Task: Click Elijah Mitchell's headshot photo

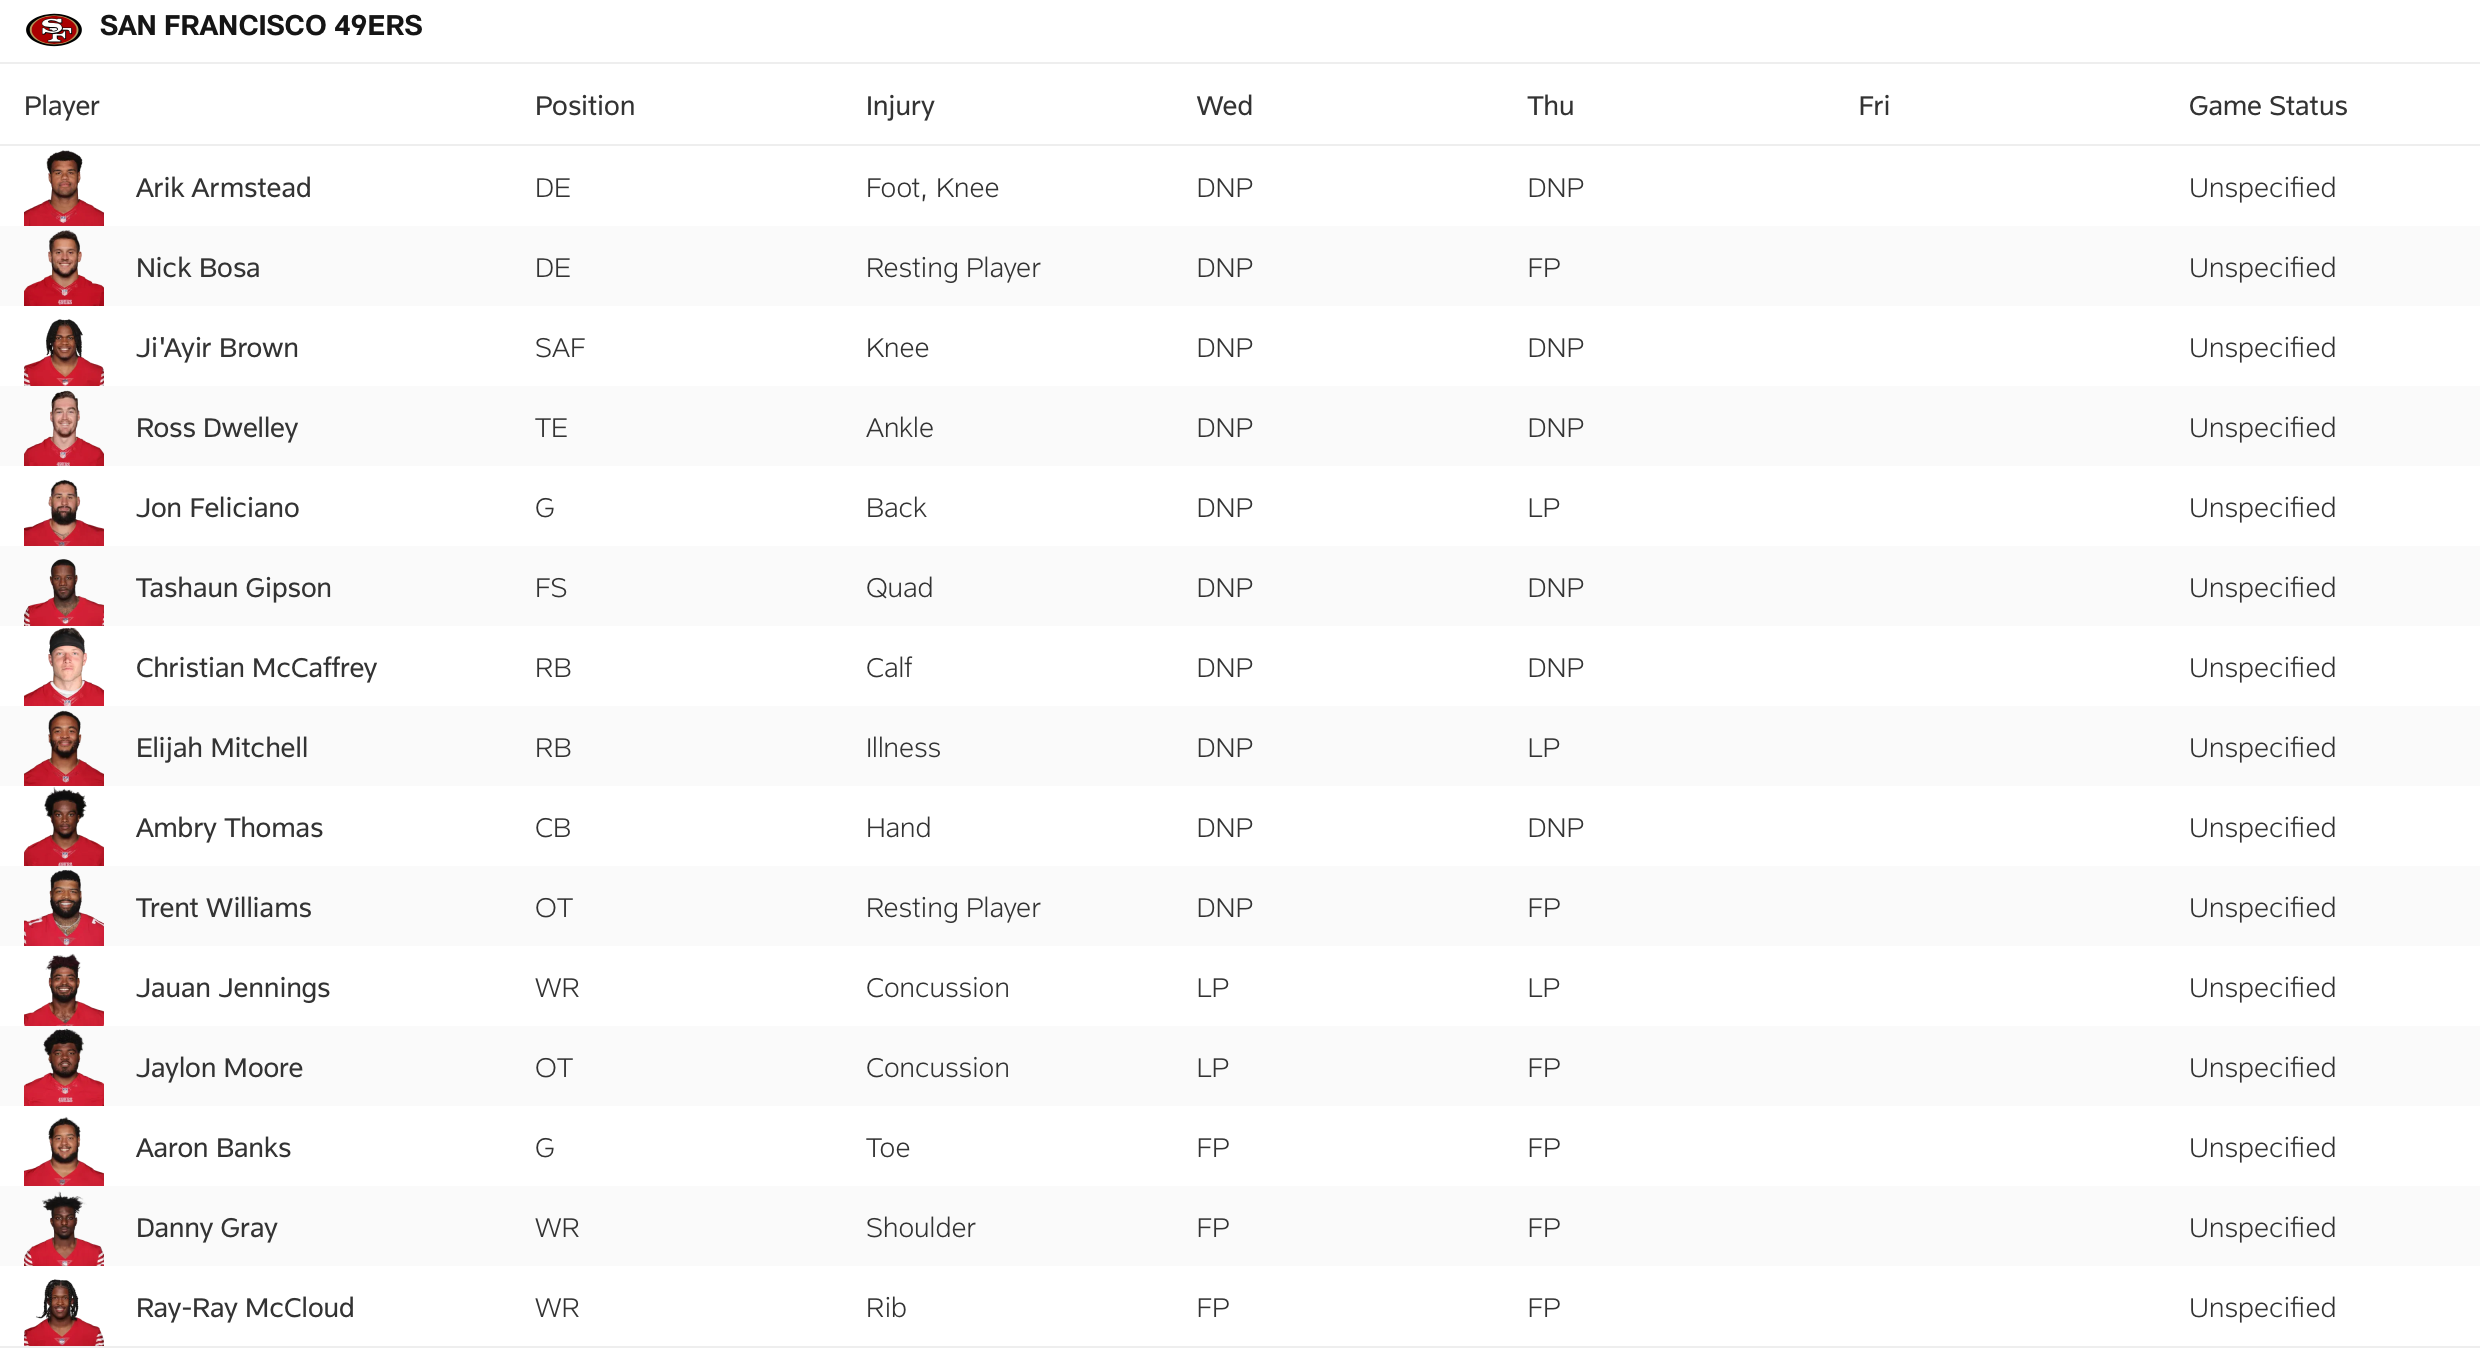Action: [x=64, y=748]
